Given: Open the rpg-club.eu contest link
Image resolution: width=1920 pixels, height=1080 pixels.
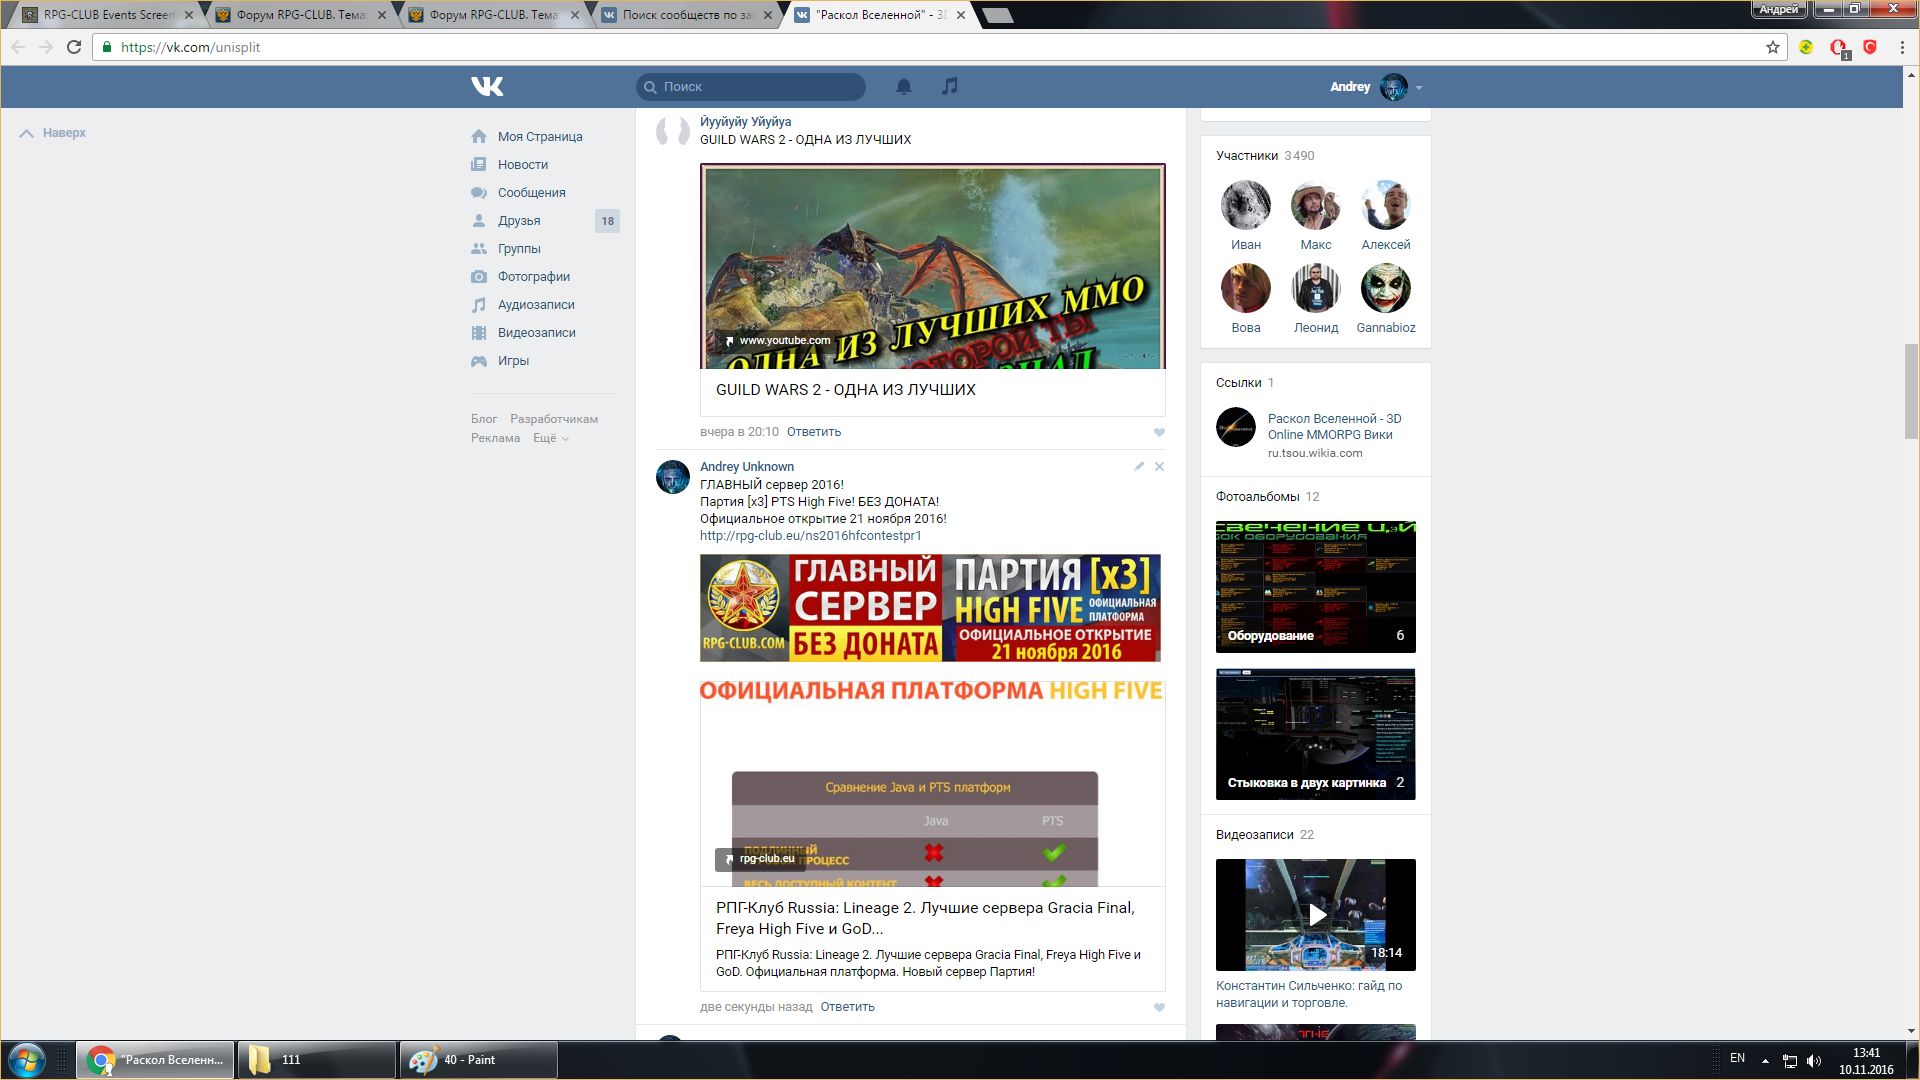Looking at the screenshot, I should [810, 536].
